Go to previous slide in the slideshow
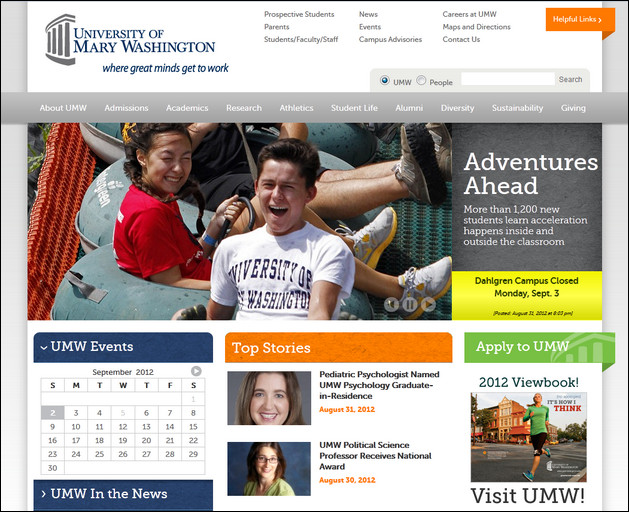The width and height of the screenshot is (629, 512). 392,304
